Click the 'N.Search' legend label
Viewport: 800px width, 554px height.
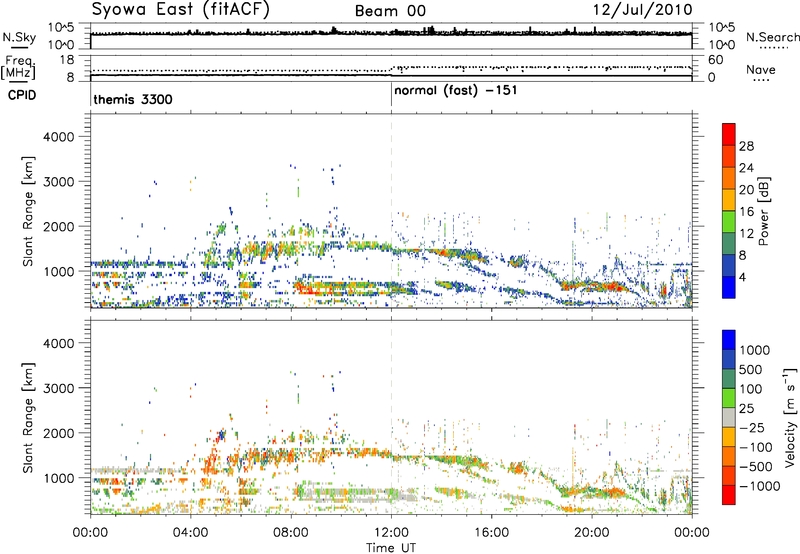click(x=772, y=37)
